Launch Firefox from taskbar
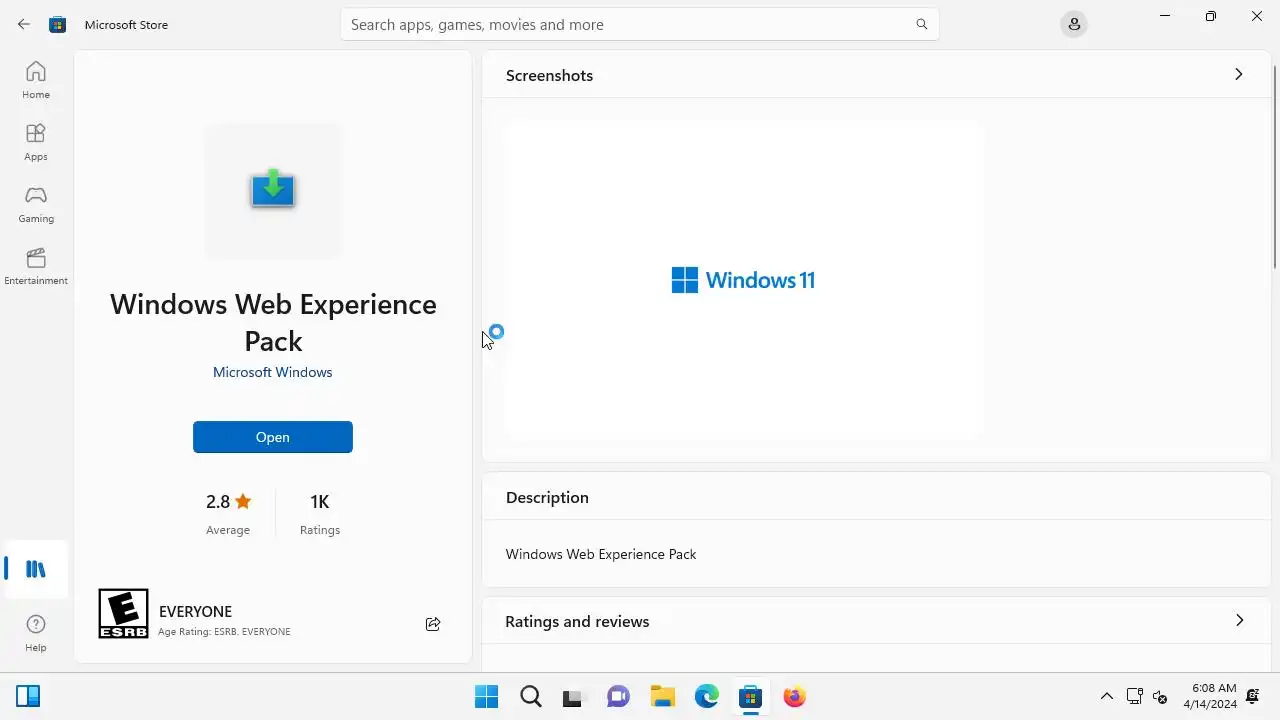This screenshot has width=1280, height=720. tap(794, 696)
